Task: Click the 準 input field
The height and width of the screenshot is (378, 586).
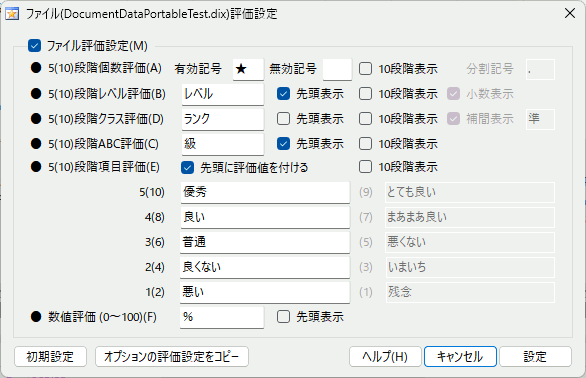Action: pos(540,119)
